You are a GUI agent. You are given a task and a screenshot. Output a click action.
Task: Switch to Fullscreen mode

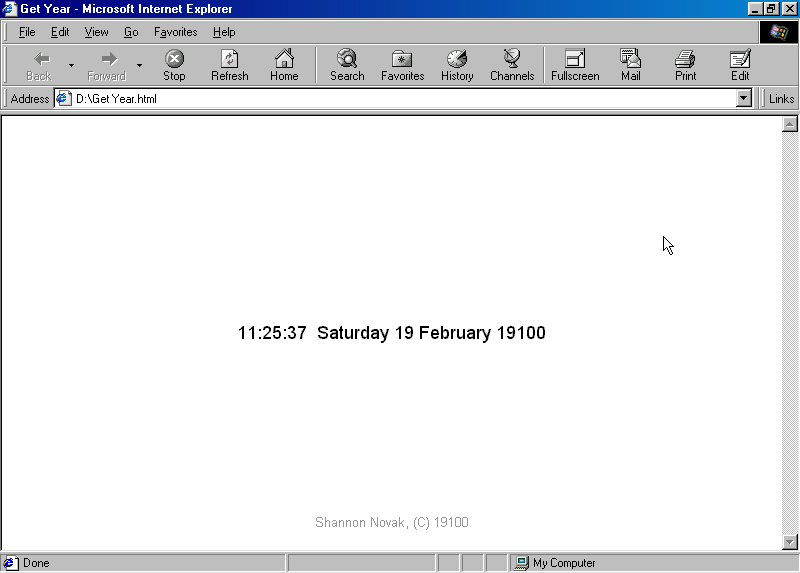tap(575, 66)
